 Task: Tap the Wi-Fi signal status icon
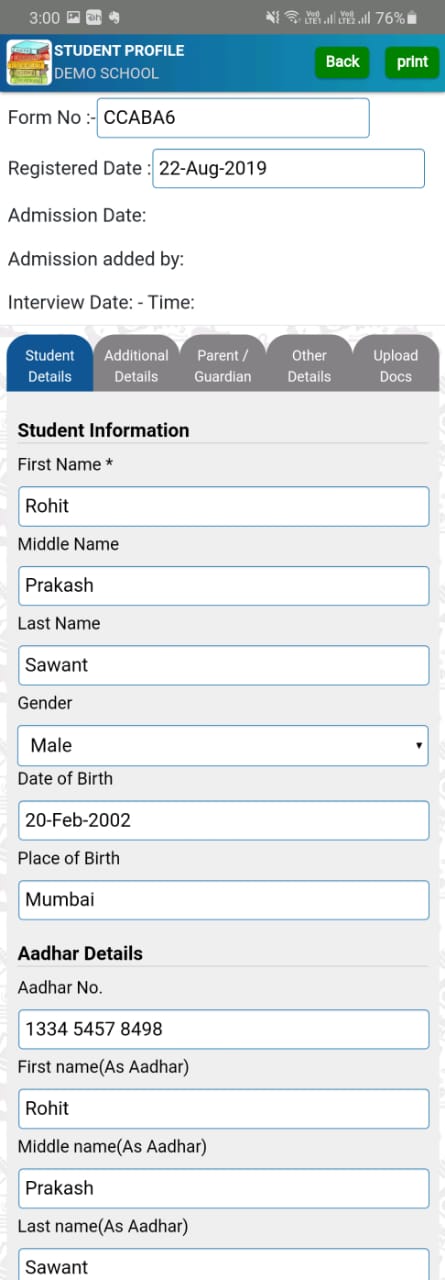point(292,17)
